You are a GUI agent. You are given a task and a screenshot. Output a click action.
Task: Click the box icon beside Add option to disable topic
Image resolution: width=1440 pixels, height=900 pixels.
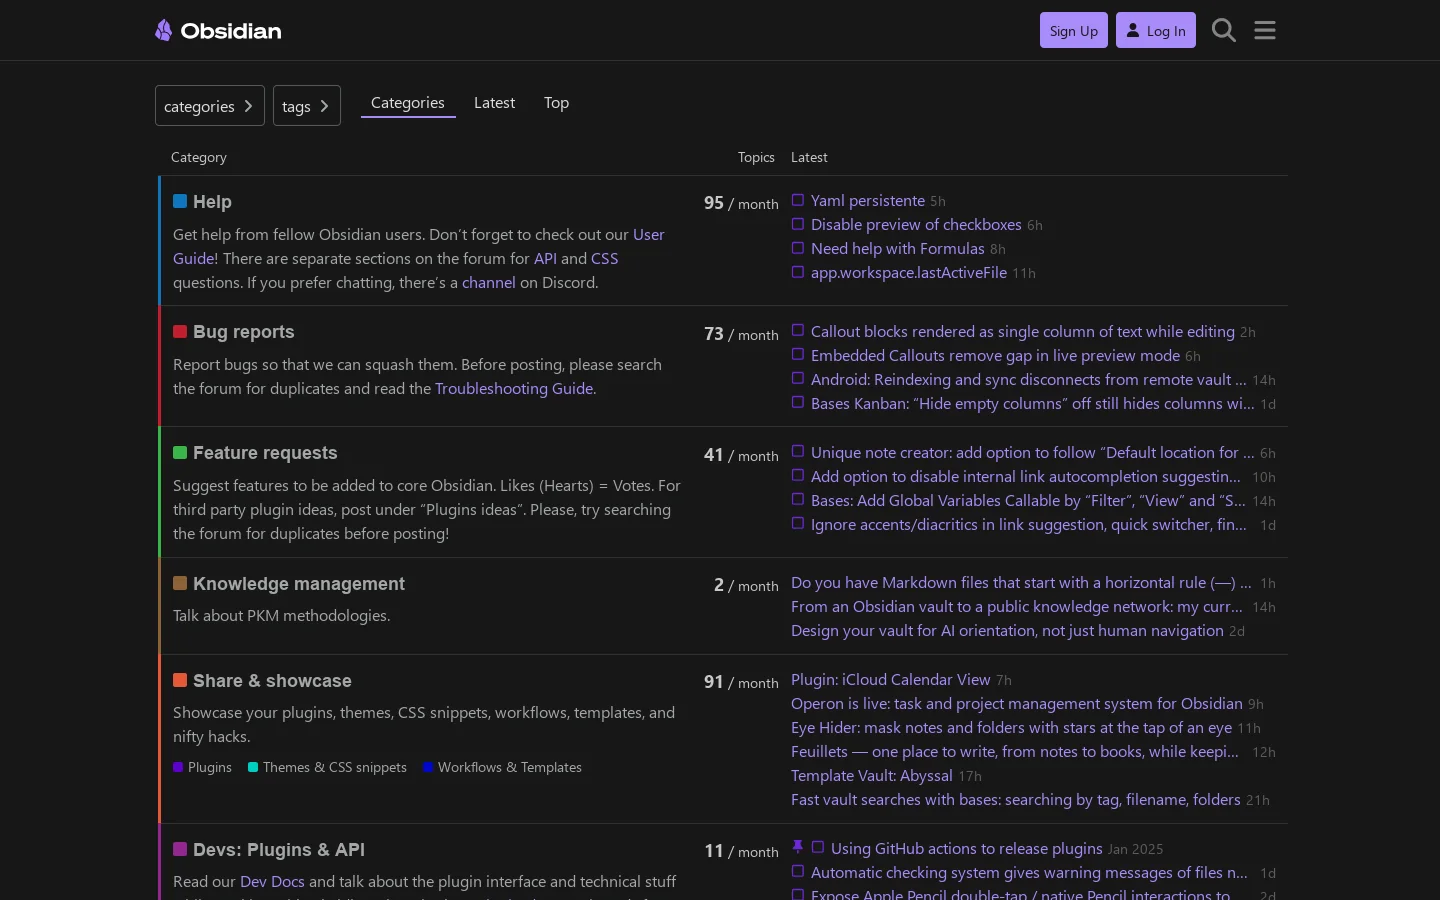pyautogui.click(x=798, y=475)
